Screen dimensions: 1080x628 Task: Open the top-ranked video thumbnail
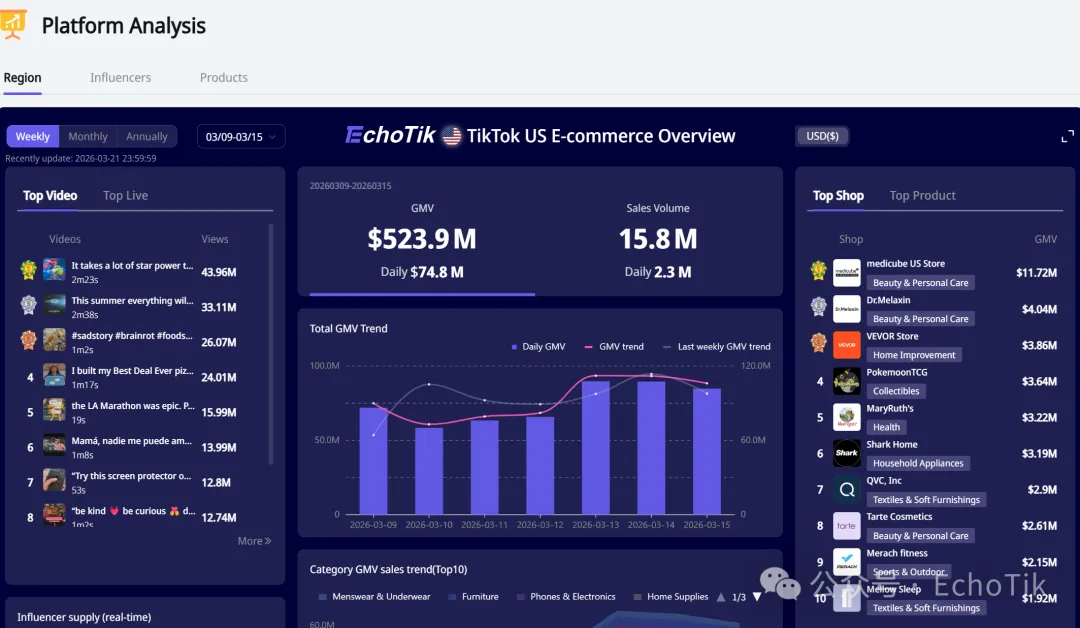(54, 272)
